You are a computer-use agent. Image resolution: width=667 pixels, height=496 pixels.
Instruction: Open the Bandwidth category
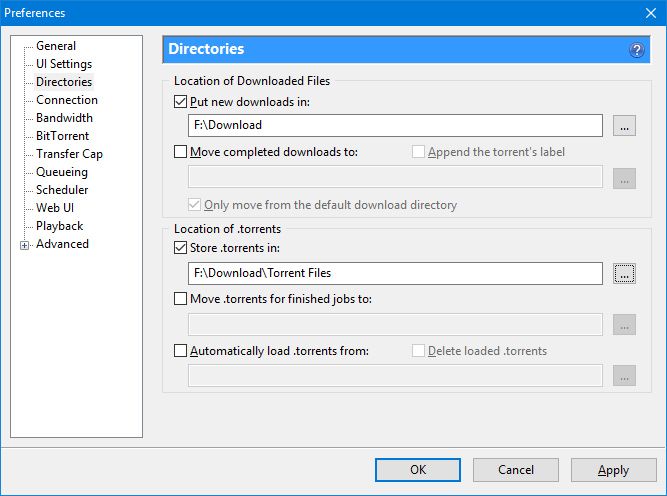point(64,118)
